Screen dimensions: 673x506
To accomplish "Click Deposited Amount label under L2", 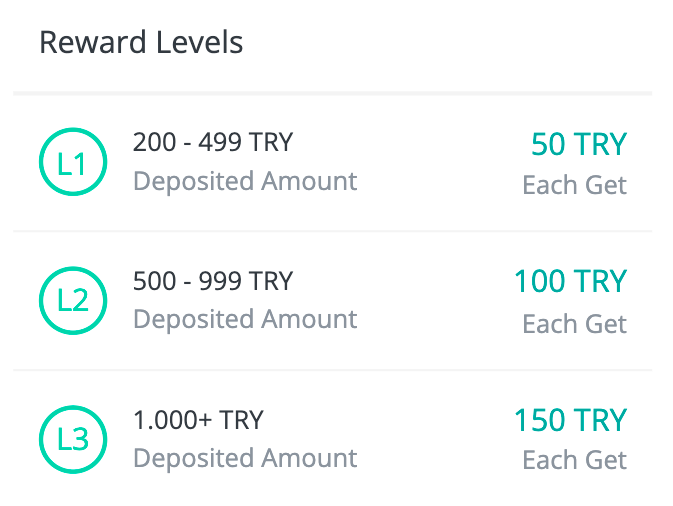I will [245, 319].
